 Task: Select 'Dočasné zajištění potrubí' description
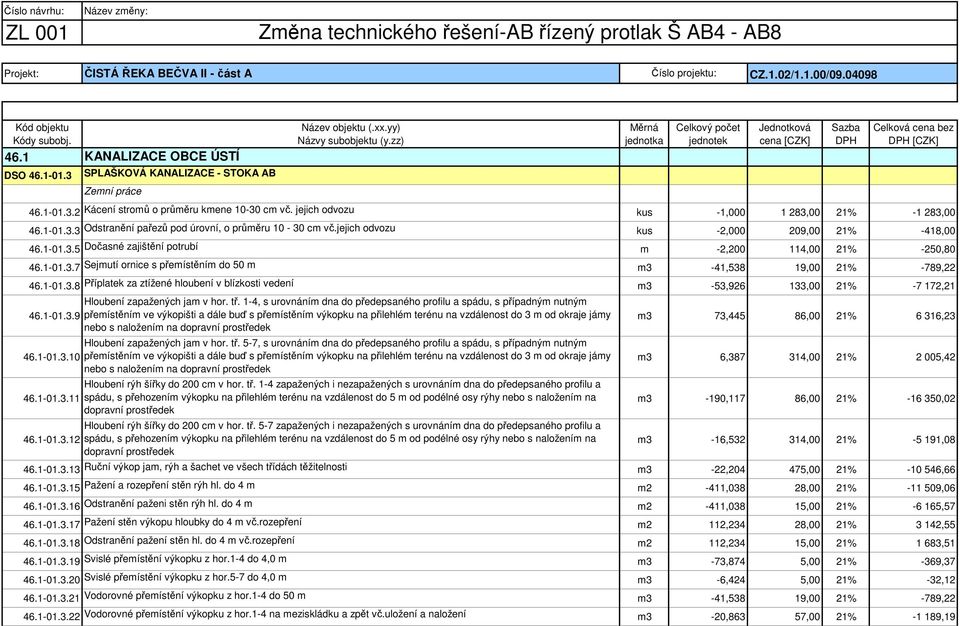tap(141, 247)
